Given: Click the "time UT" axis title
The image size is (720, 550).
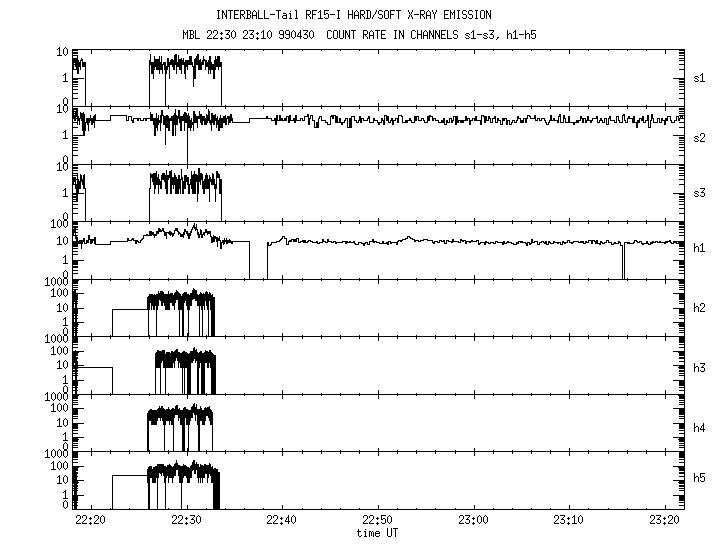Looking at the screenshot, I should click(378, 534).
